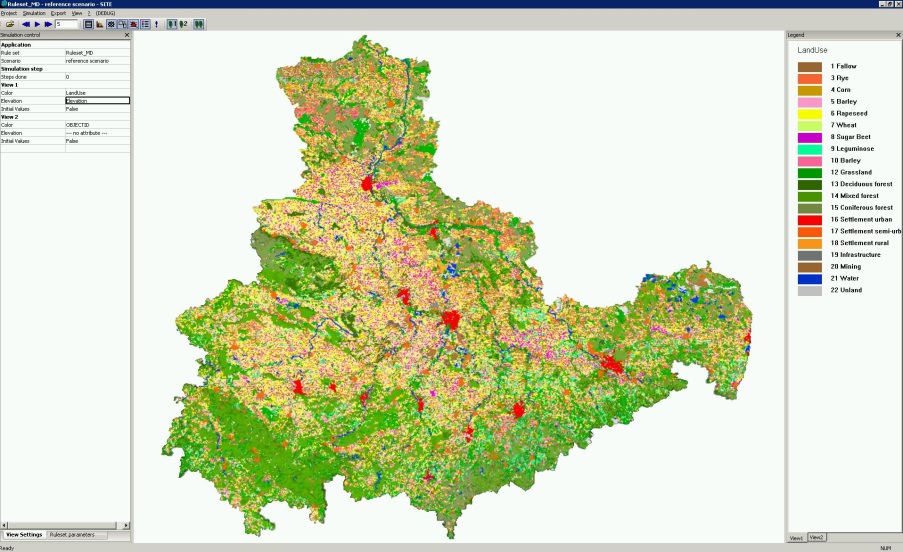This screenshot has height=552, width=903.
Task: Open the Simulation menu
Action: point(34,13)
